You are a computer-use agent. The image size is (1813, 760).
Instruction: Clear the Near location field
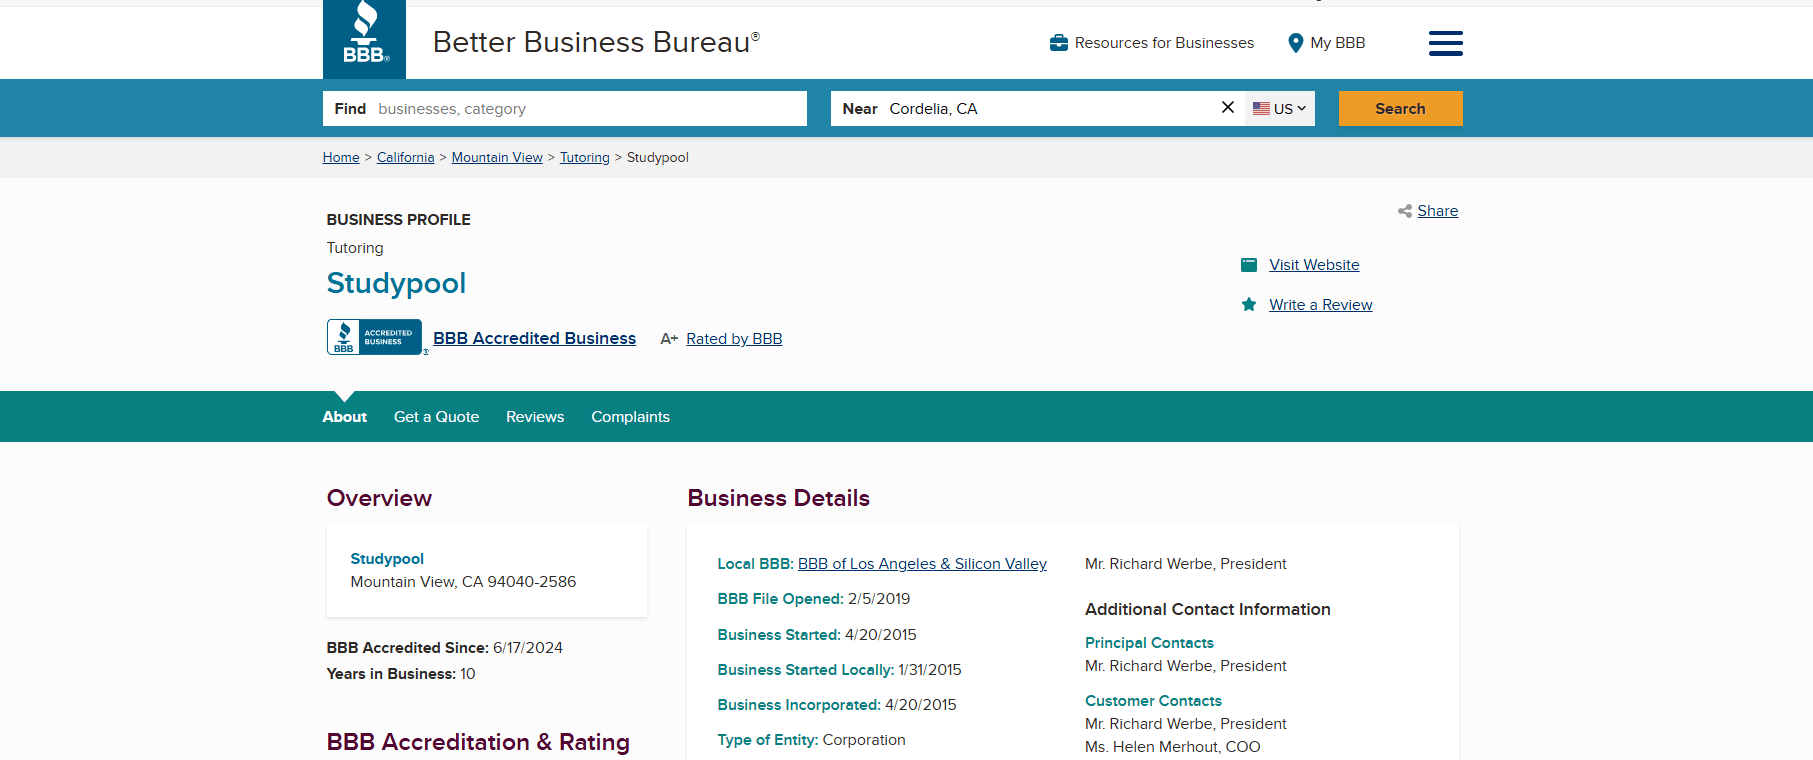coord(1227,108)
